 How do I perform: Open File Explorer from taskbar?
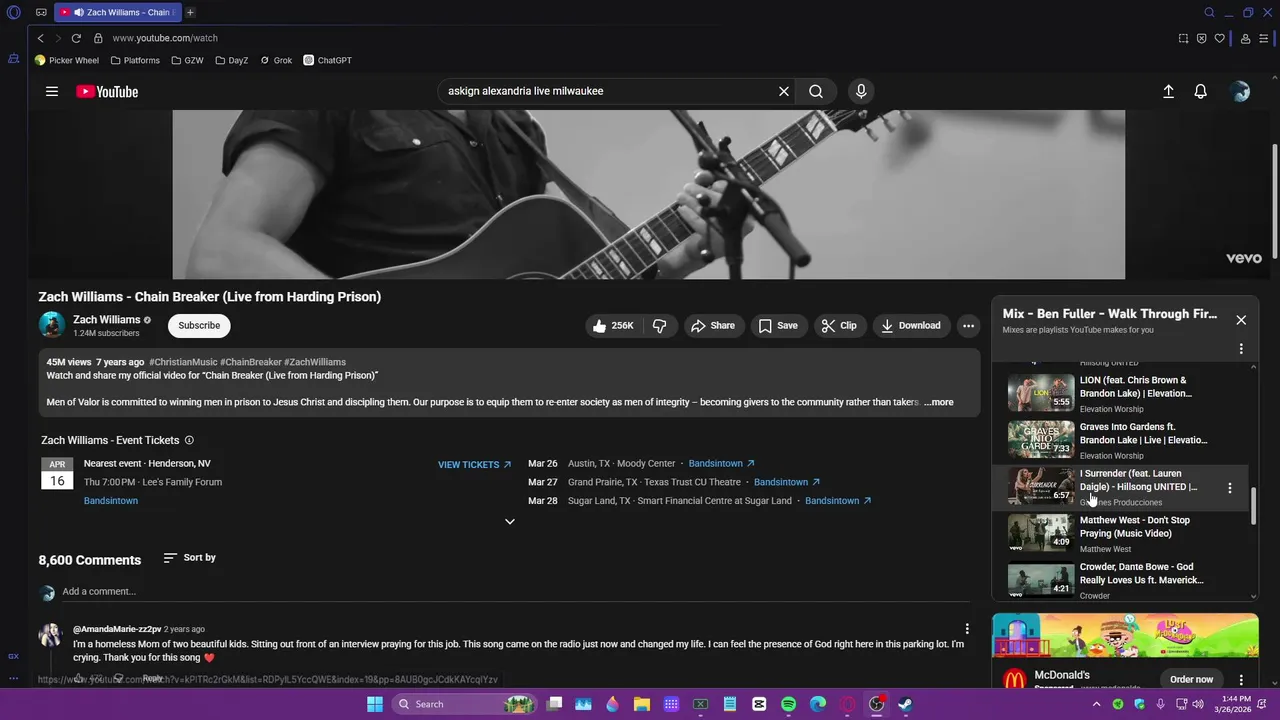642,704
